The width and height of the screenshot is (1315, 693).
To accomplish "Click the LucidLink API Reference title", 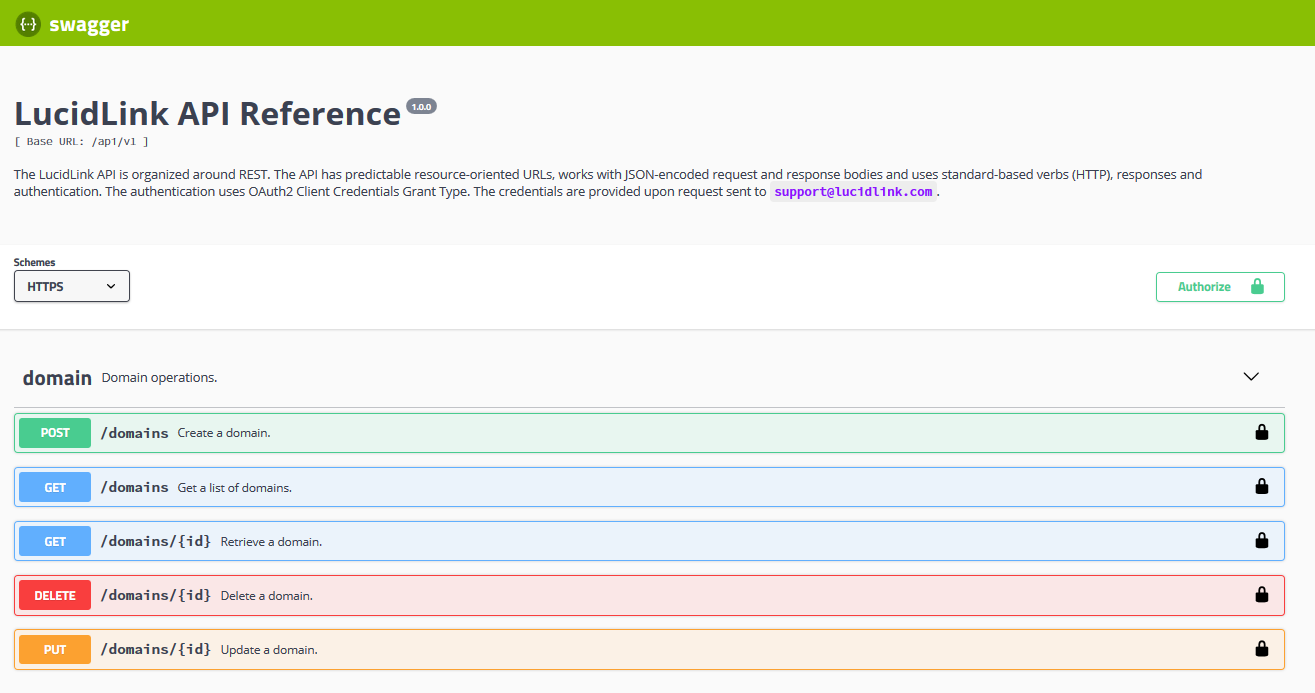I will (x=207, y=113).
